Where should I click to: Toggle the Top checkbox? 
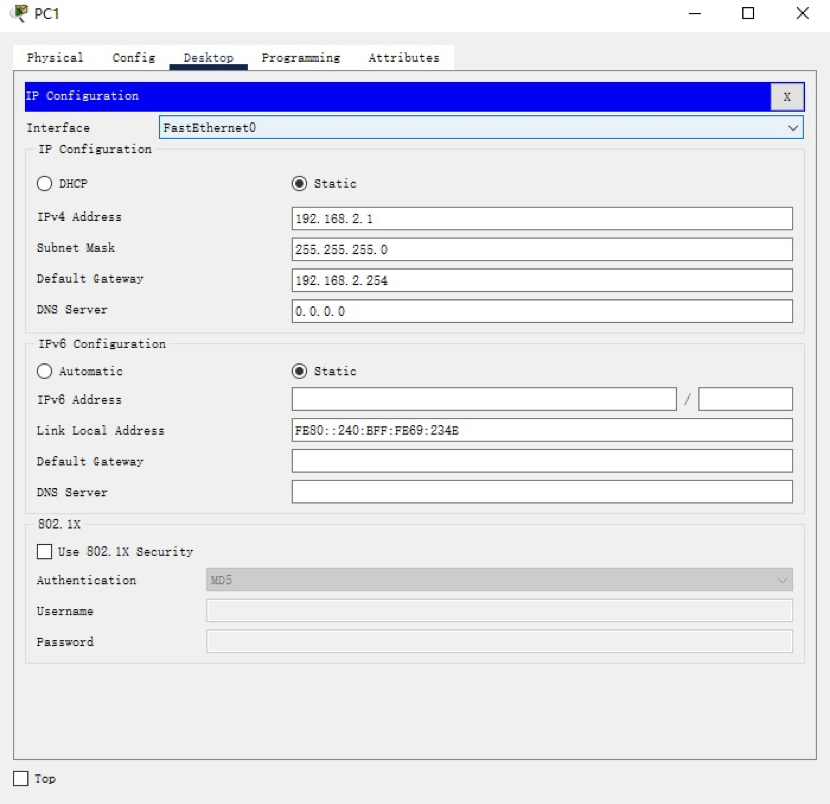coord(21,779)
